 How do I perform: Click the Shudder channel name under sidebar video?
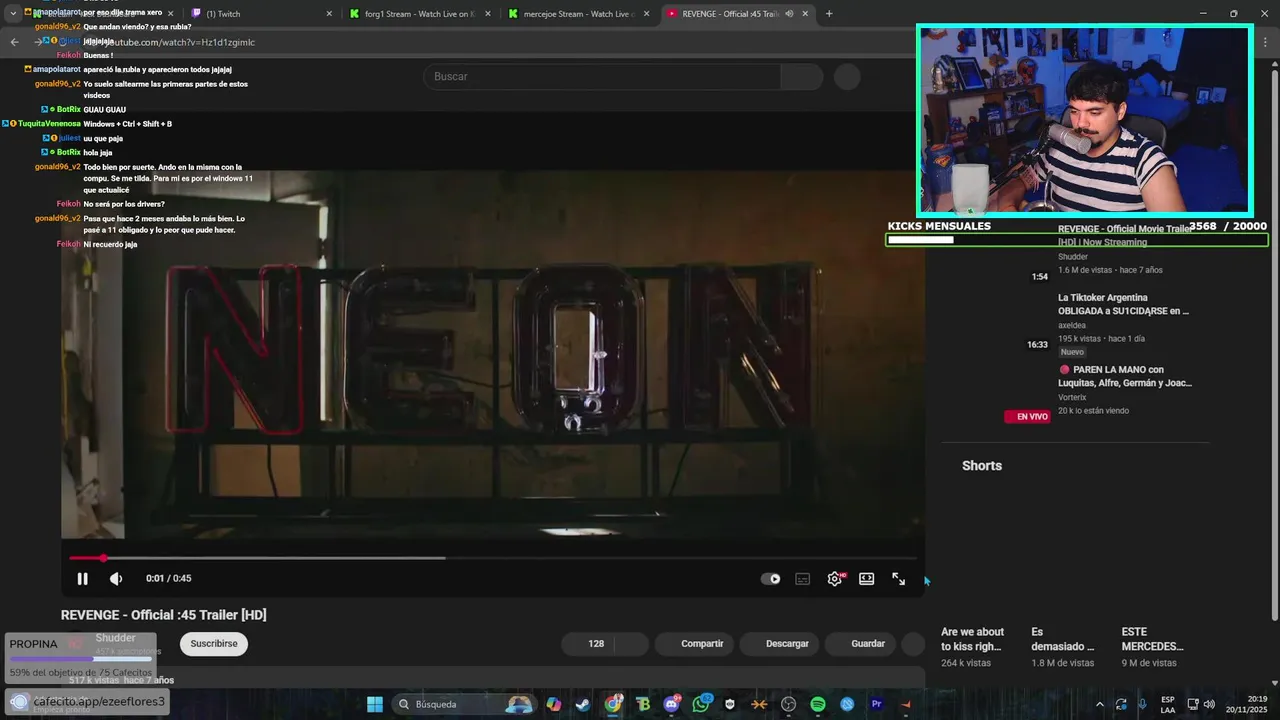tap(1073, 257)
